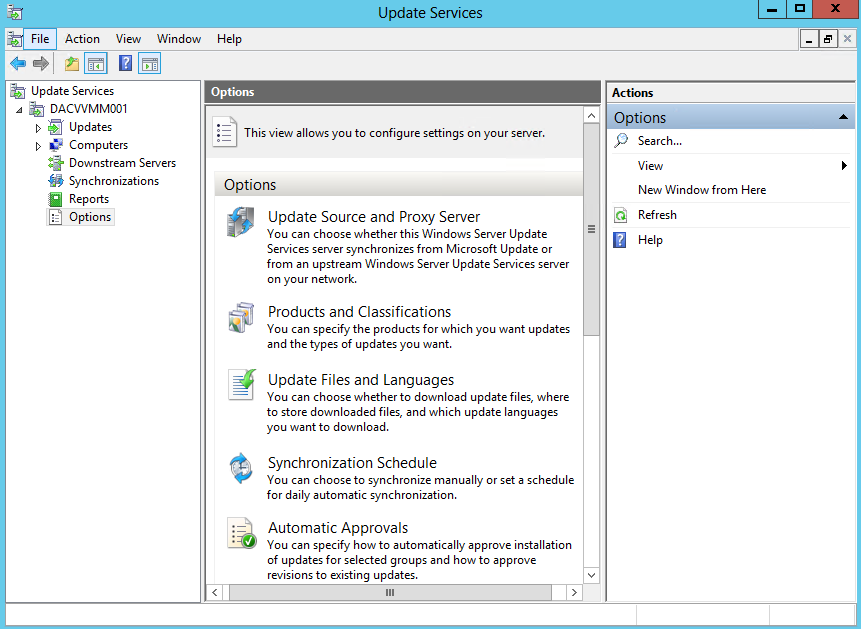861x629 pixels.
Task: Expand the Updates tree node
Action: click(x=38, y=128)
